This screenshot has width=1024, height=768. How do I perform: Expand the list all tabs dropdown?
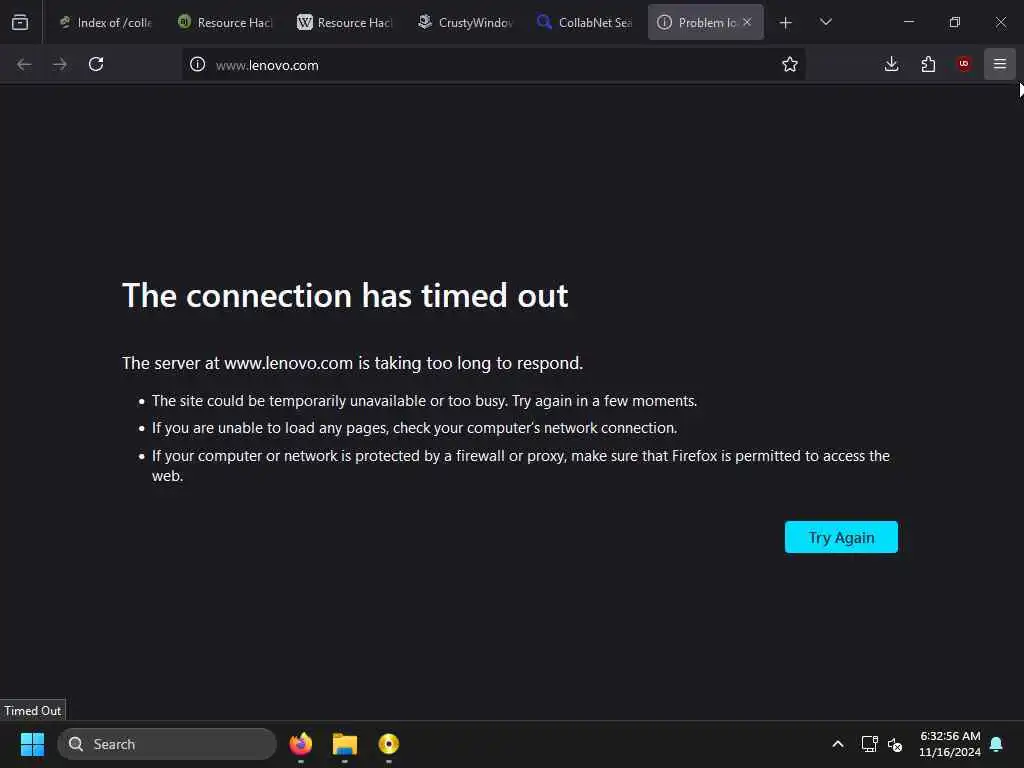pos(825,22)
